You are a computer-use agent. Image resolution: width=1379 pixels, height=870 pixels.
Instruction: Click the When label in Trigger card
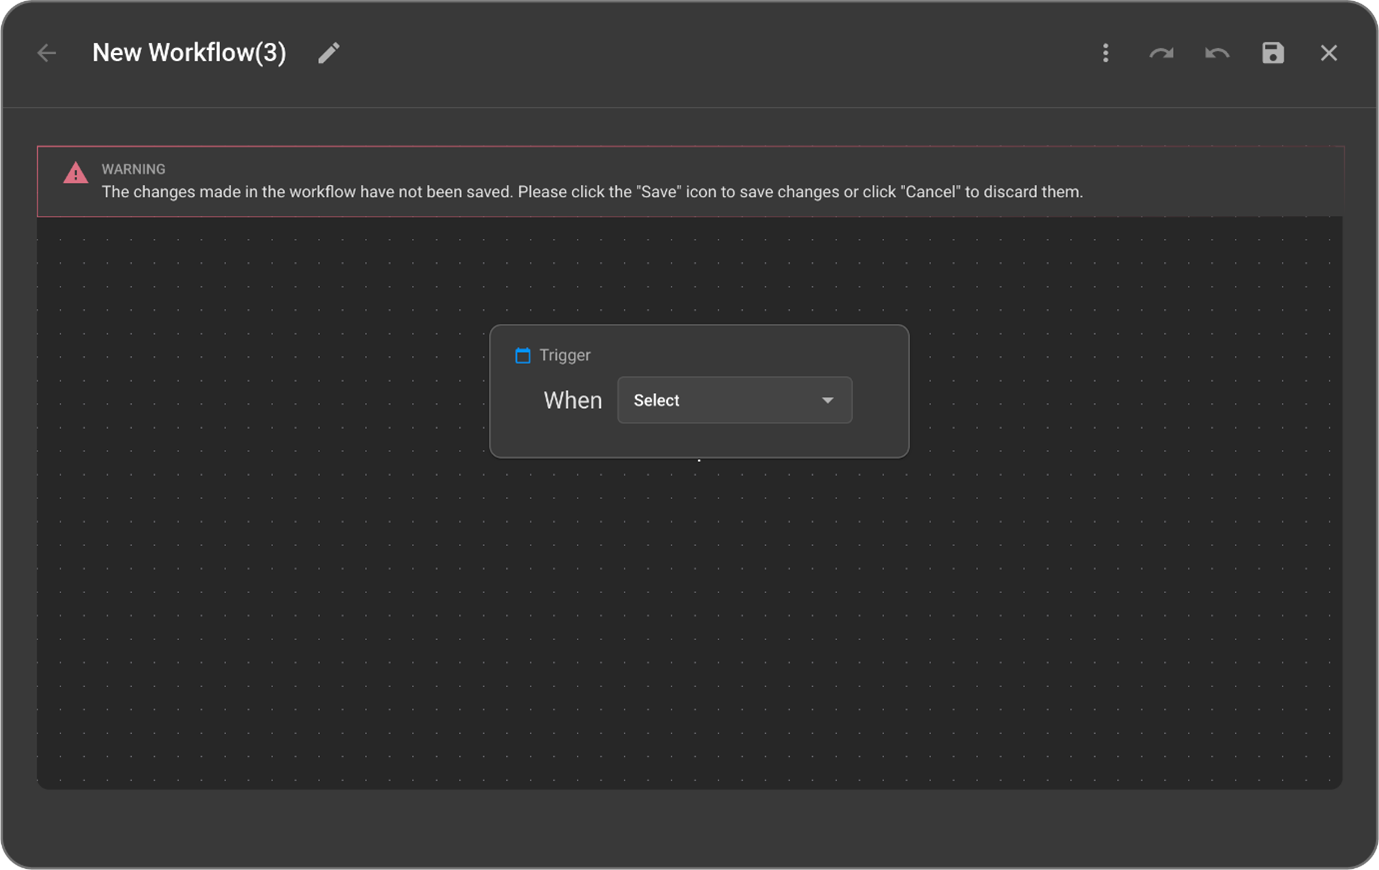pos(572,400)
